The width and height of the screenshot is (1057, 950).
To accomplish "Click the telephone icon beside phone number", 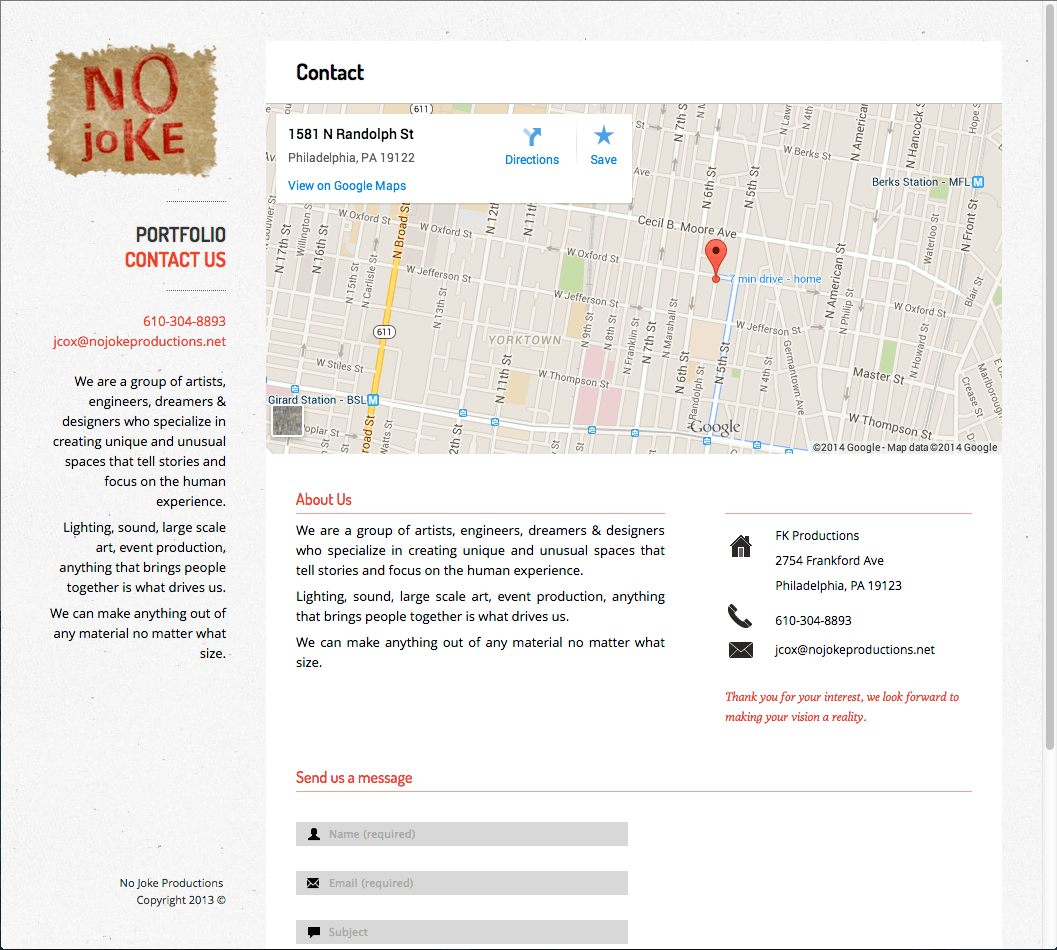I will 740,617.
